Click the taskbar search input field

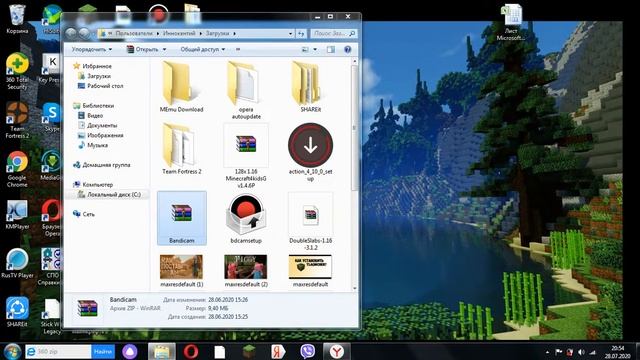58,351
